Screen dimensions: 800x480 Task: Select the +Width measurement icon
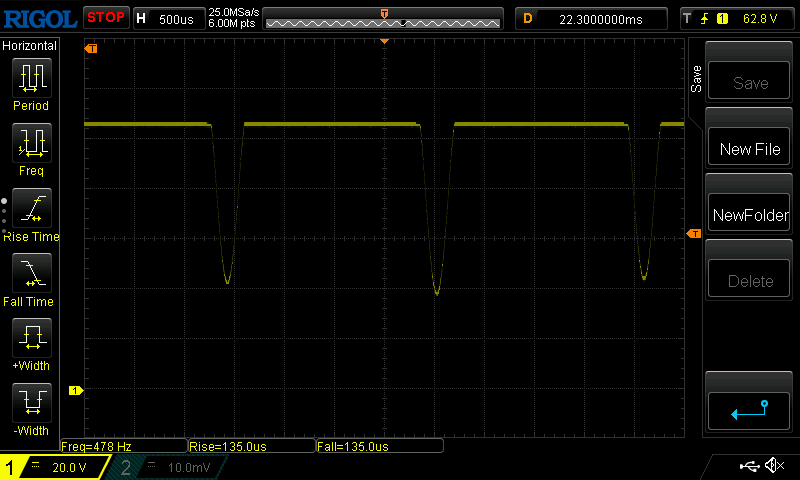32,338
